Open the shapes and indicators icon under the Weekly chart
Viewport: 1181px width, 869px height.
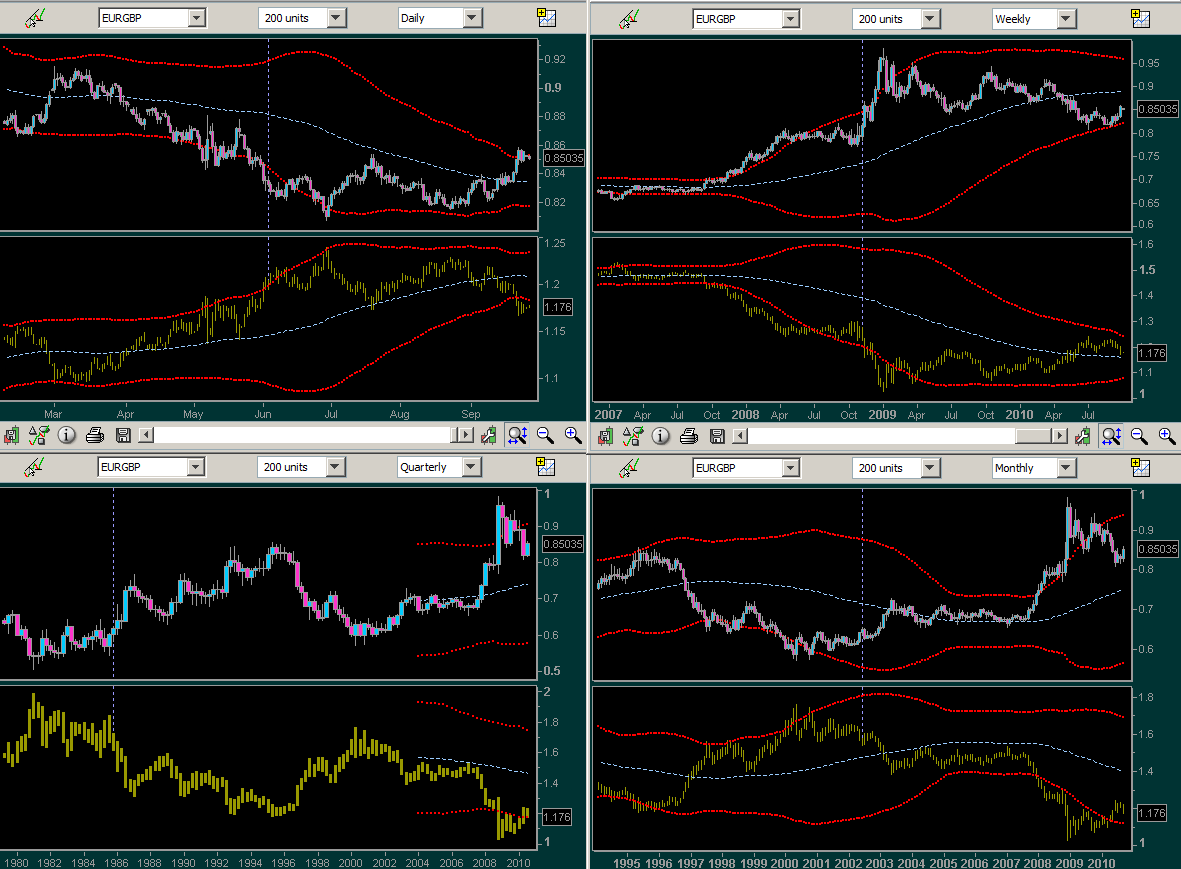click(x=633, y=436)
